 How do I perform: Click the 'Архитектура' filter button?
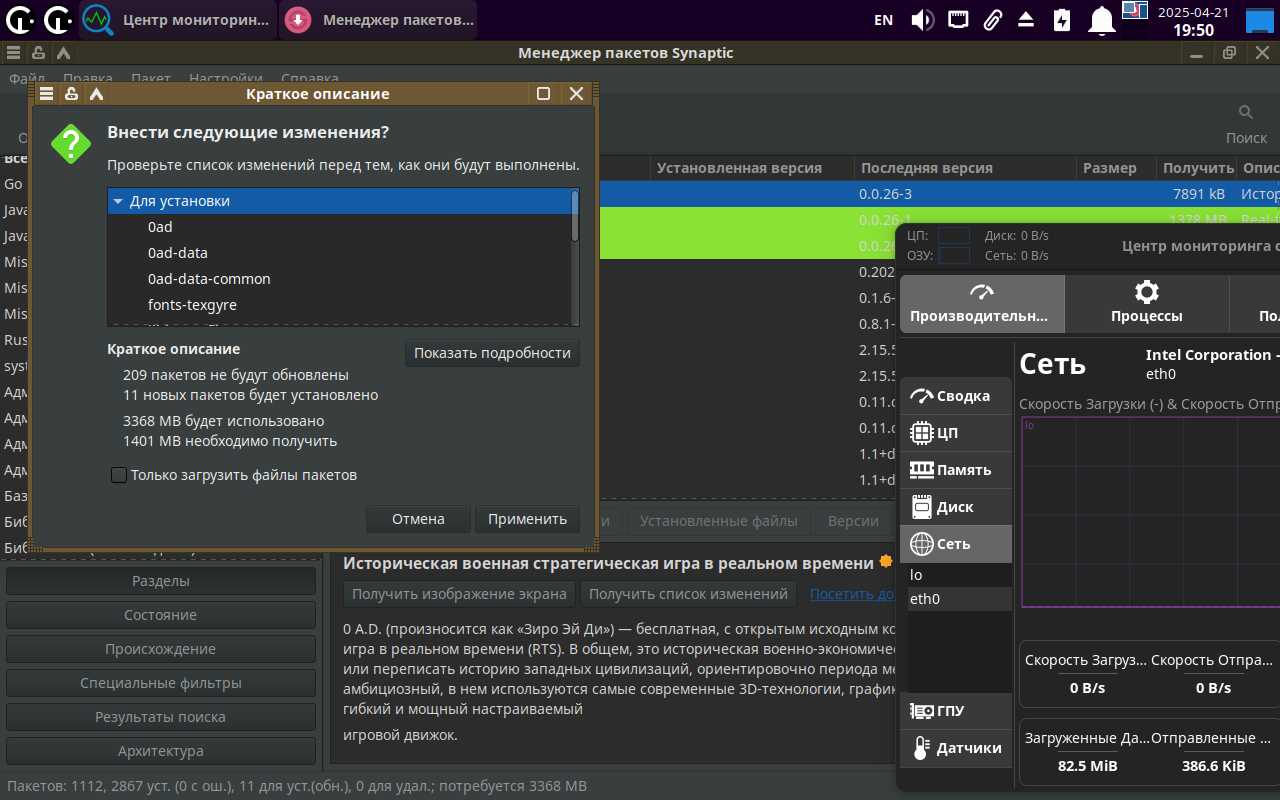click(161, 751)
